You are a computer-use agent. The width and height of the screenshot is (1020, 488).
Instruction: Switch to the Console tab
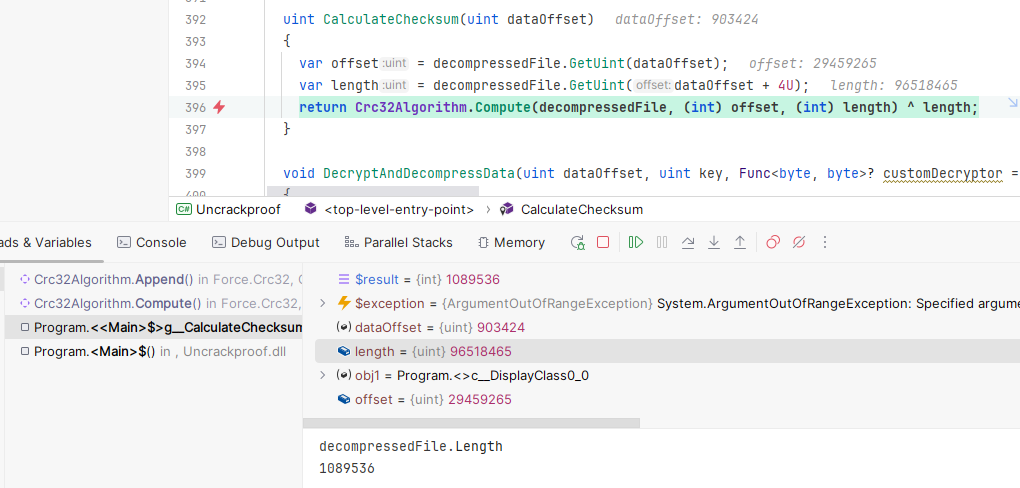152,242
